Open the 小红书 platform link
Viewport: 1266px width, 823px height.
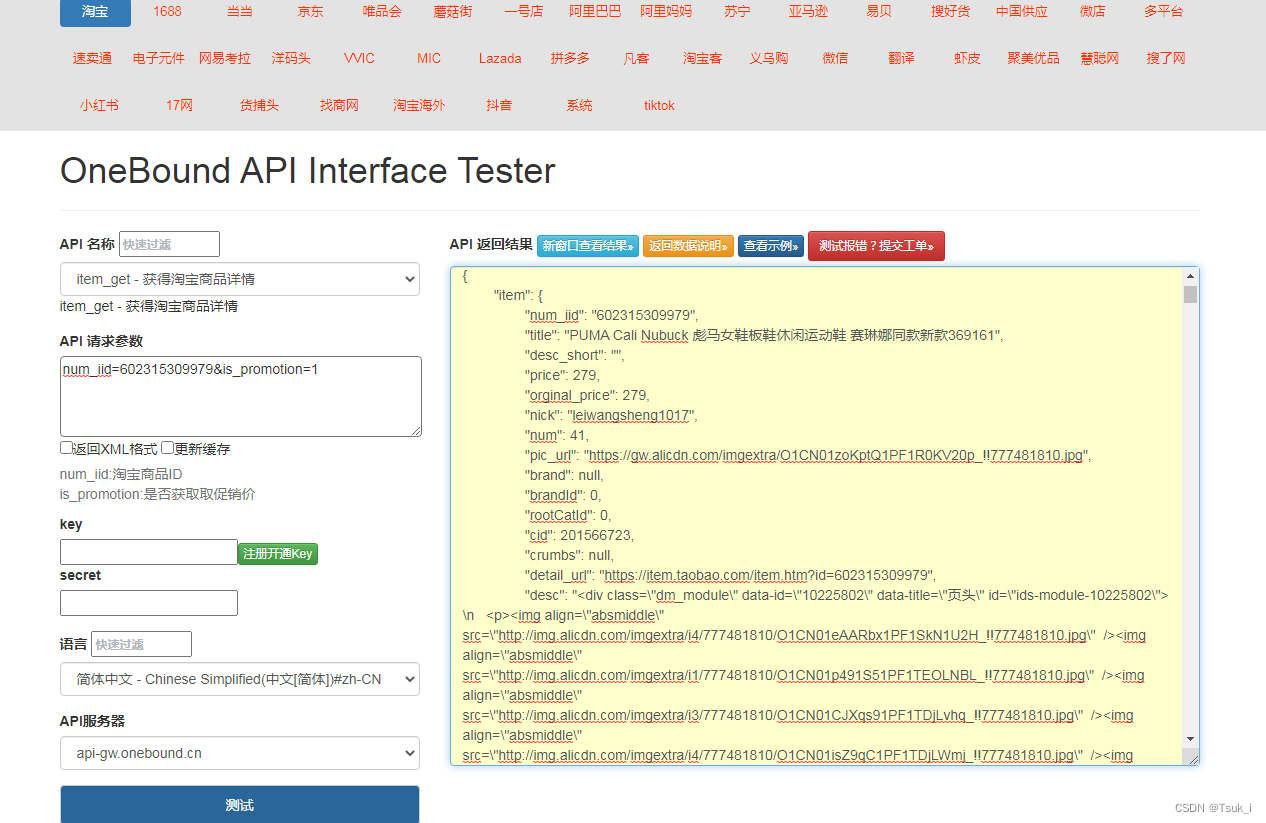[x=99, y=105]
